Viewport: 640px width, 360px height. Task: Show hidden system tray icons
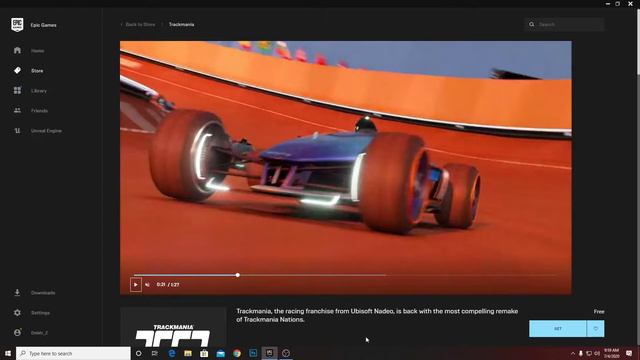(572, 353)
